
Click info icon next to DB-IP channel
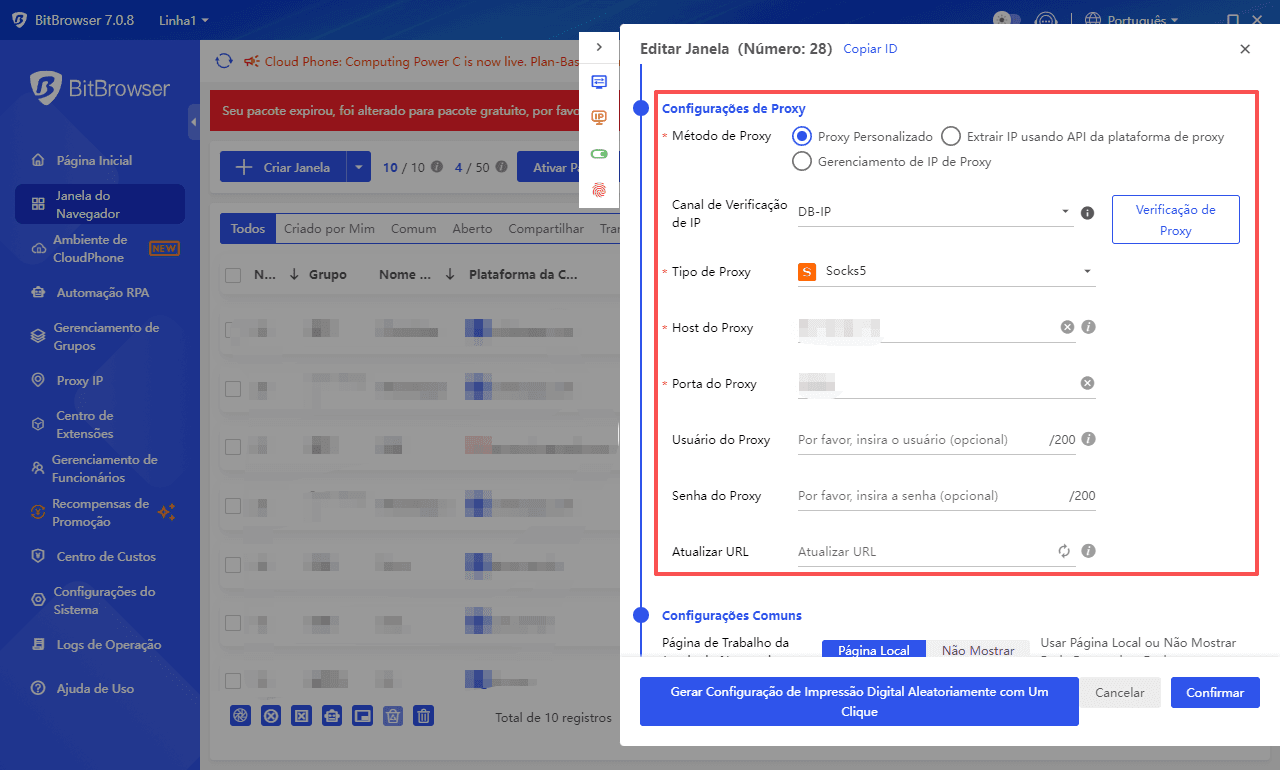1088,213
